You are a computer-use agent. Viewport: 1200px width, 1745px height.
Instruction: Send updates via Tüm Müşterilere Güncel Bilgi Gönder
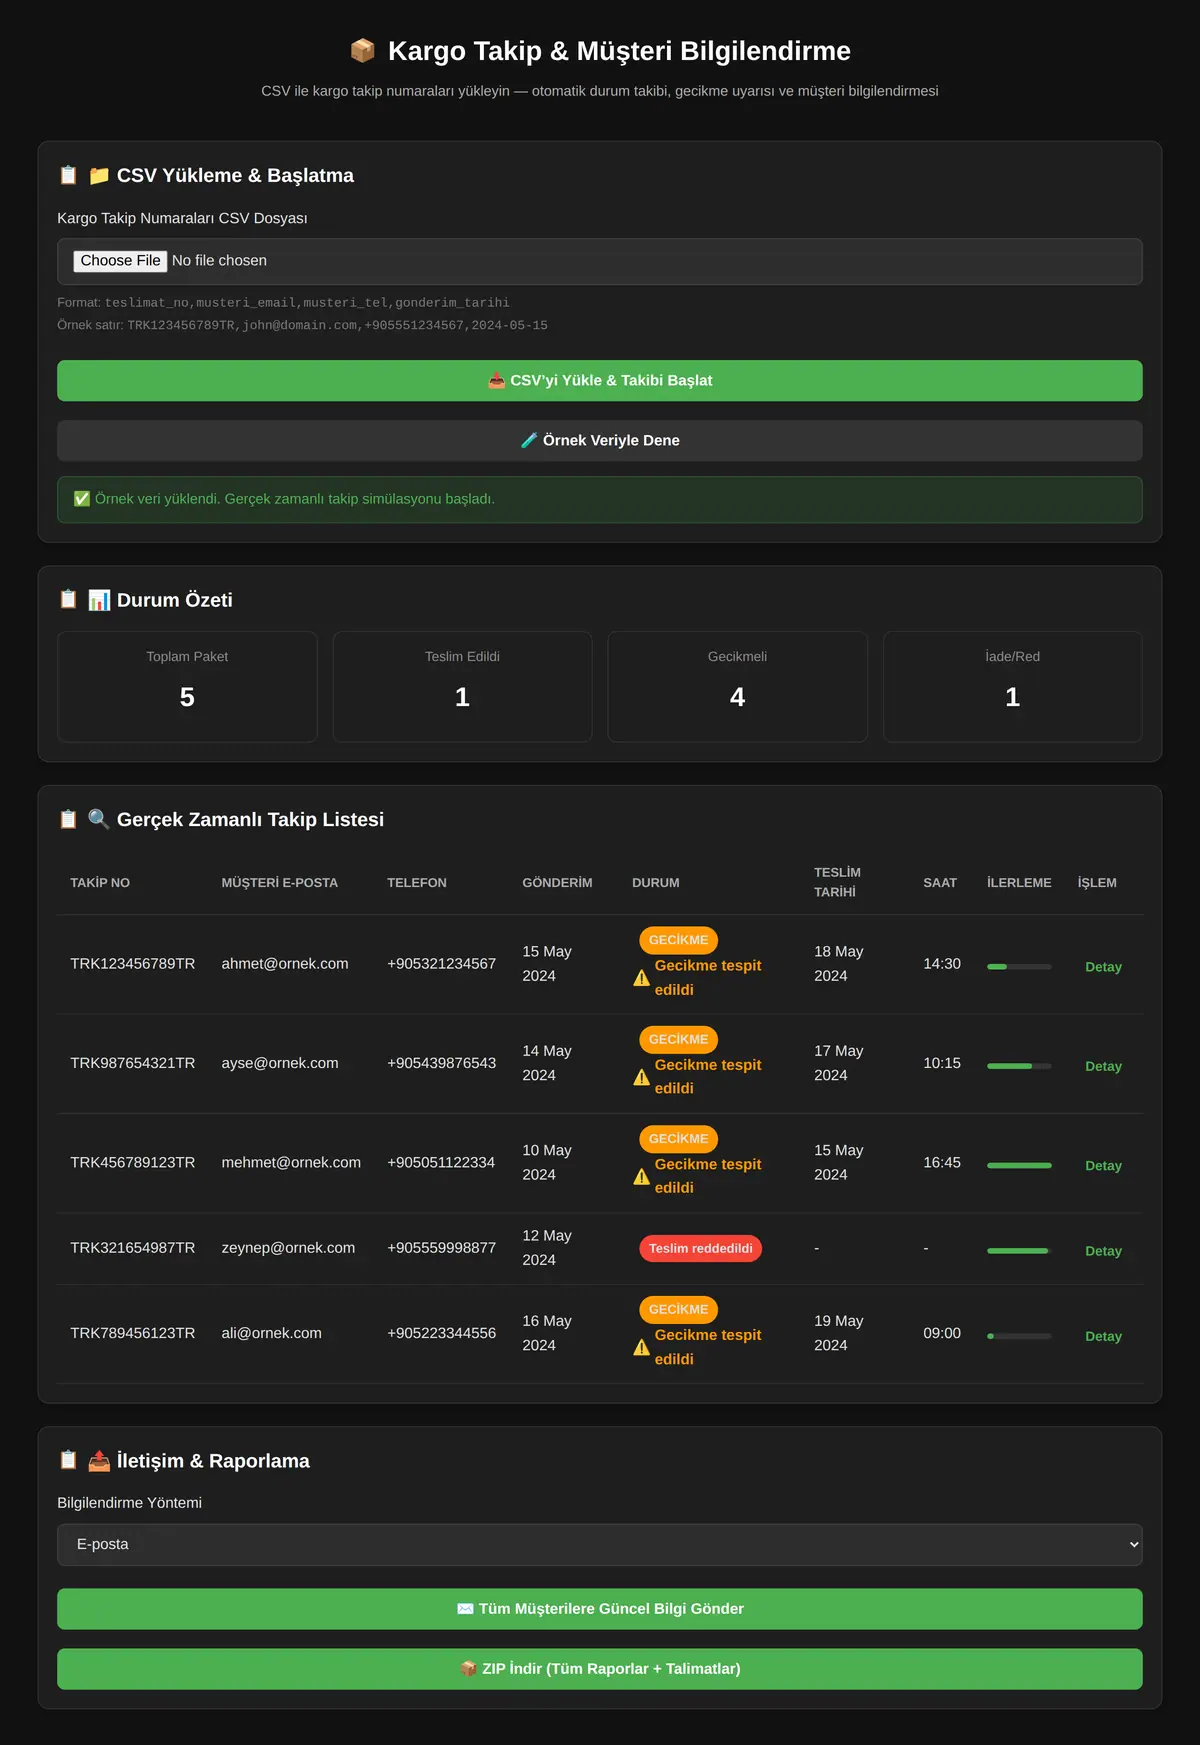600,1609
